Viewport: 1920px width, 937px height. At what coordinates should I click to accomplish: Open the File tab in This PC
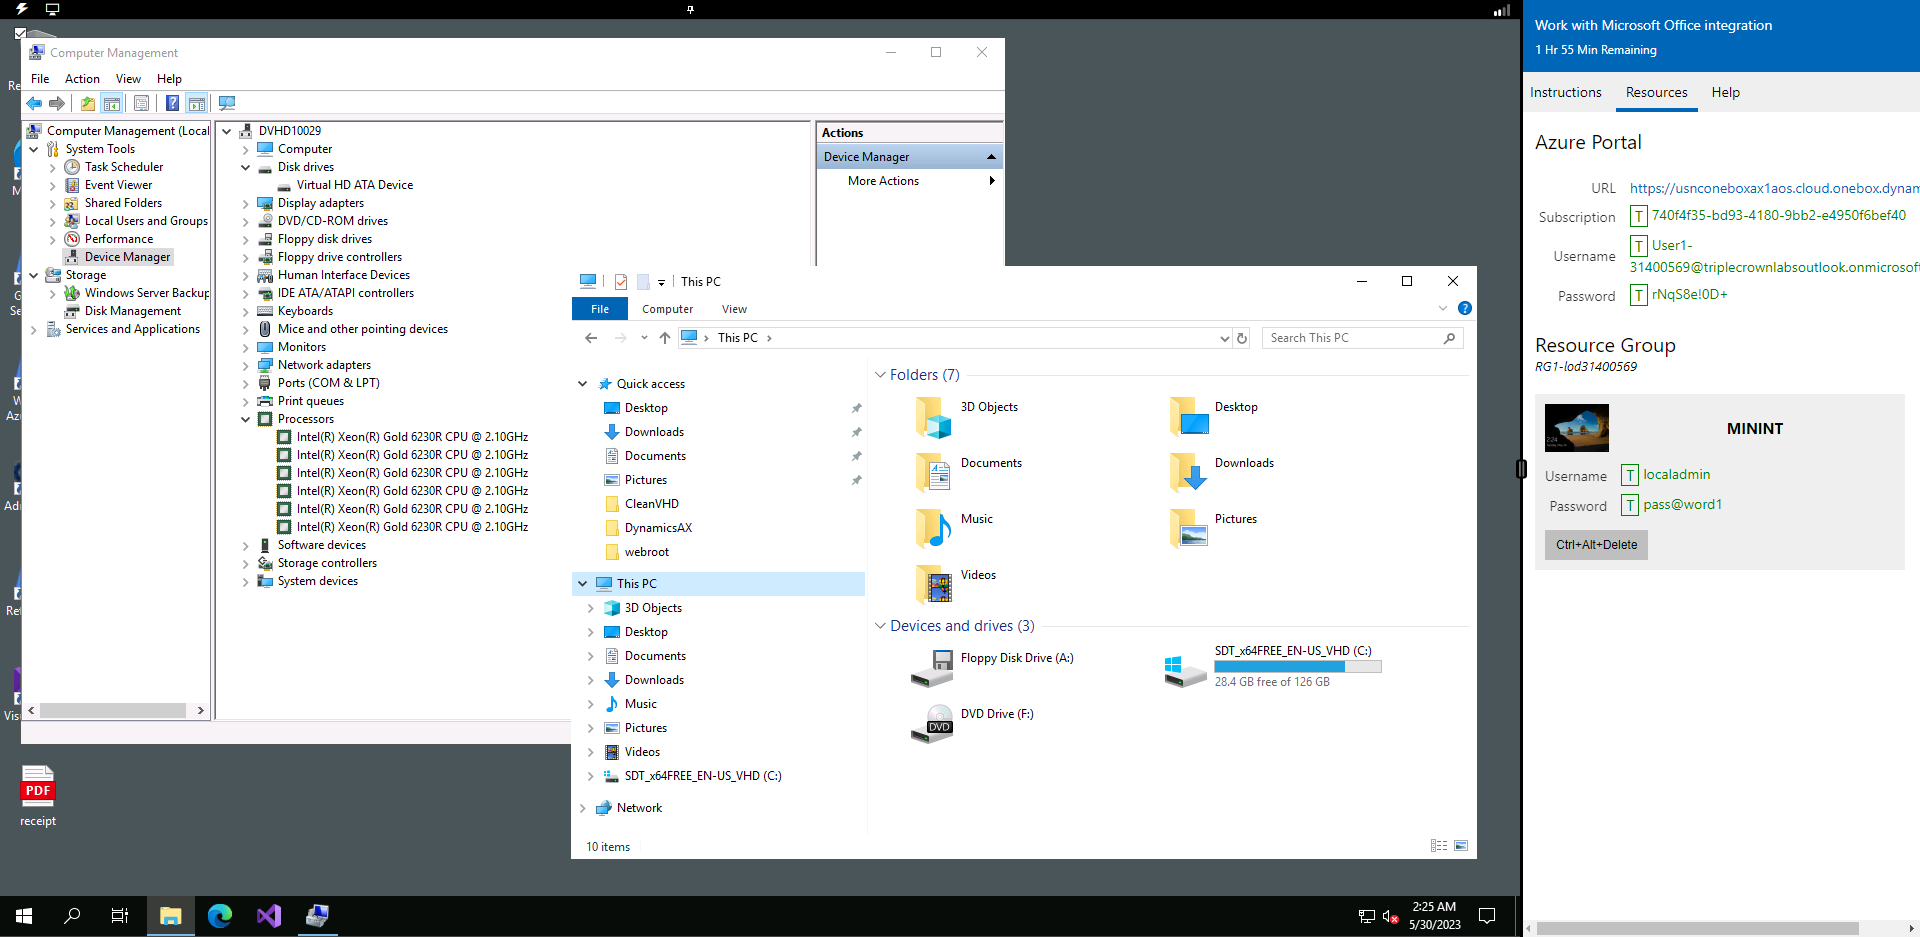pyautogui.click(x=600, y=309)
